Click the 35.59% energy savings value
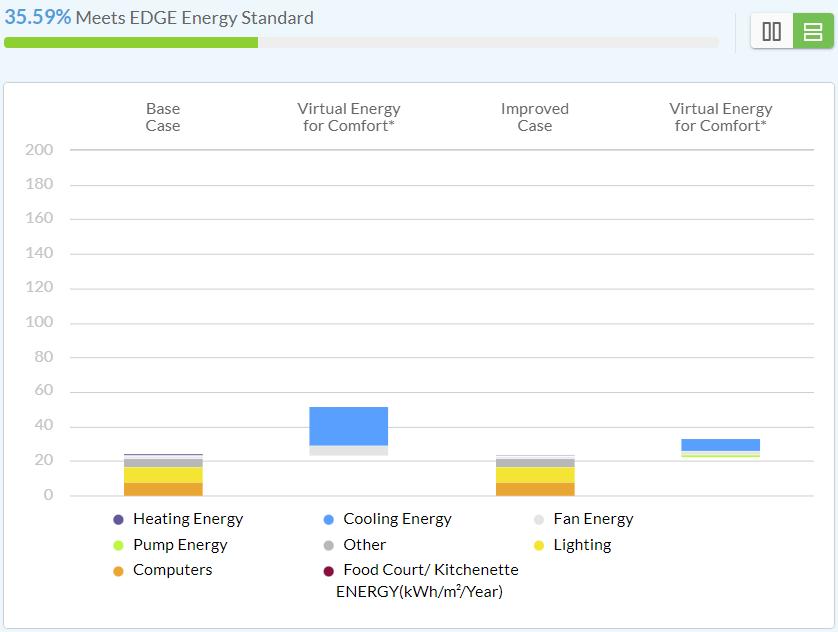Screen dimensions: 838x632 (38, 17)
